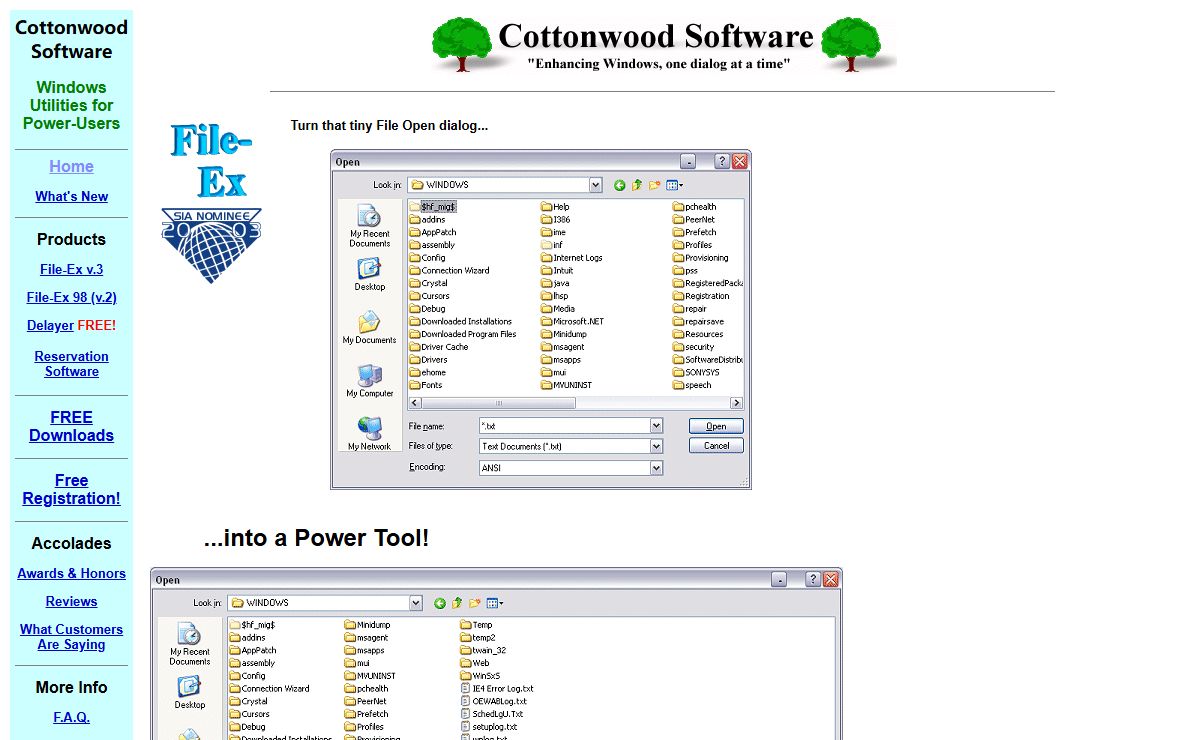Open the F.A.Q. link

71,717
